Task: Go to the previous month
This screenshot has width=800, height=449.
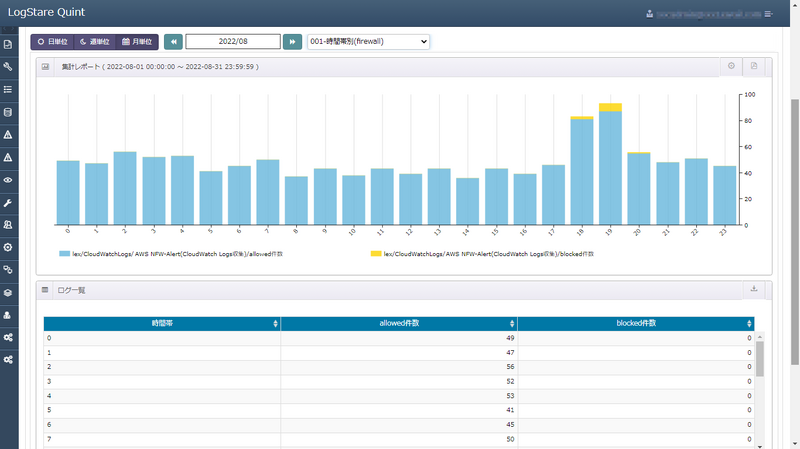Action: [x=173, y=42]
